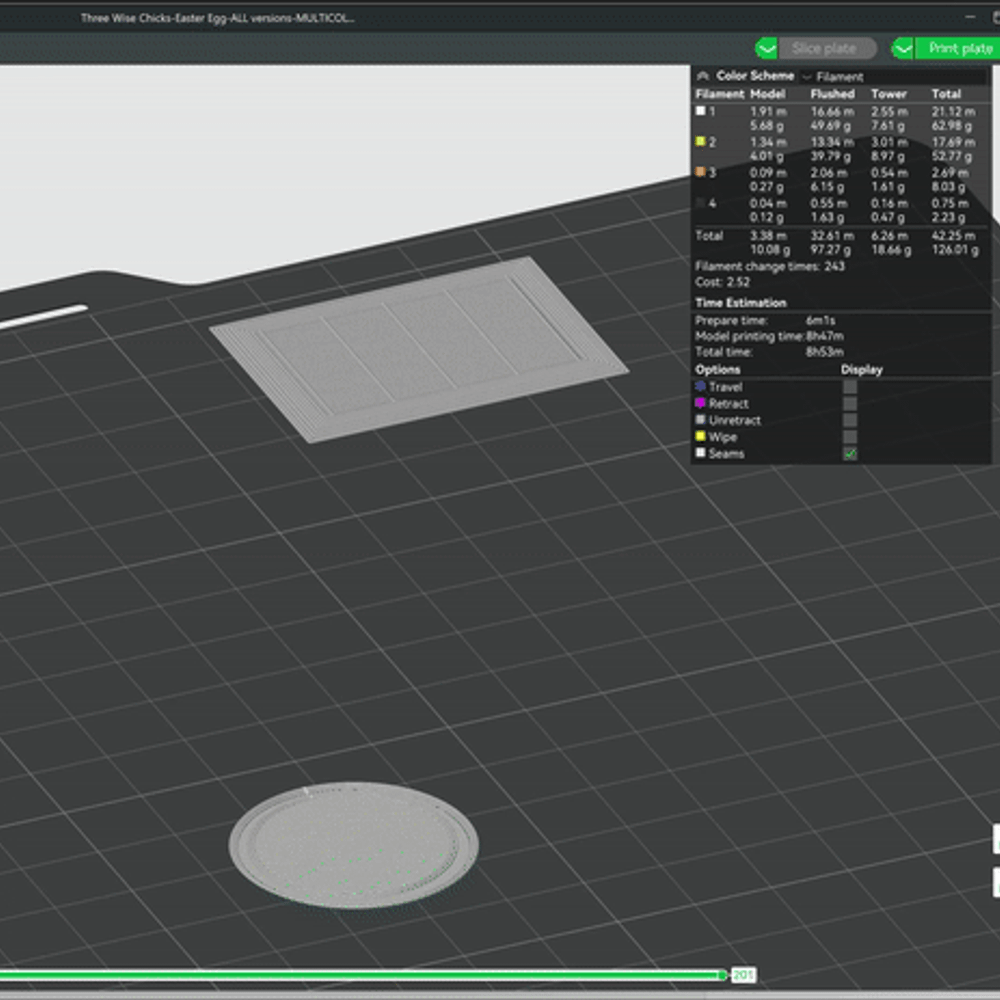Image resolution: width=1000 pixels, height=1000 pixels.
Task: Click the magenta Retract legend icon
Action: tap(700, 403)
